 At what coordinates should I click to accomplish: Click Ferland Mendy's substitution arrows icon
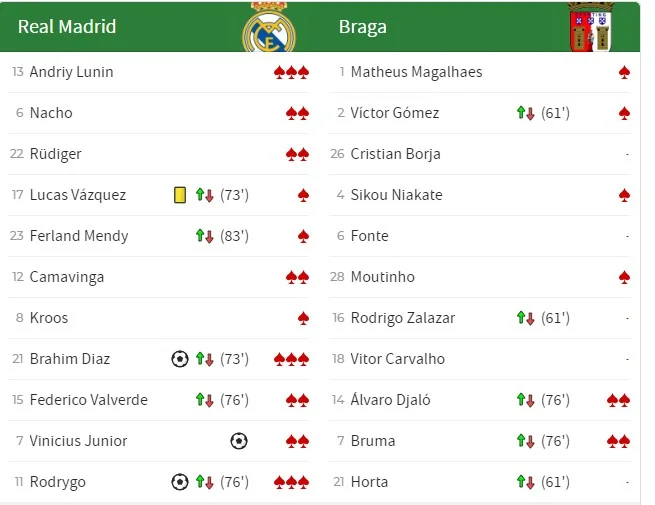pyautogui.click(x=205, y=236)
